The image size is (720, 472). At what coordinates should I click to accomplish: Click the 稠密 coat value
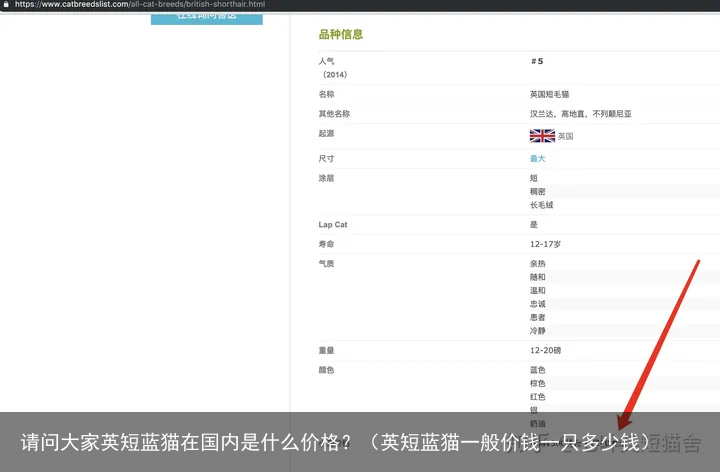537,191
